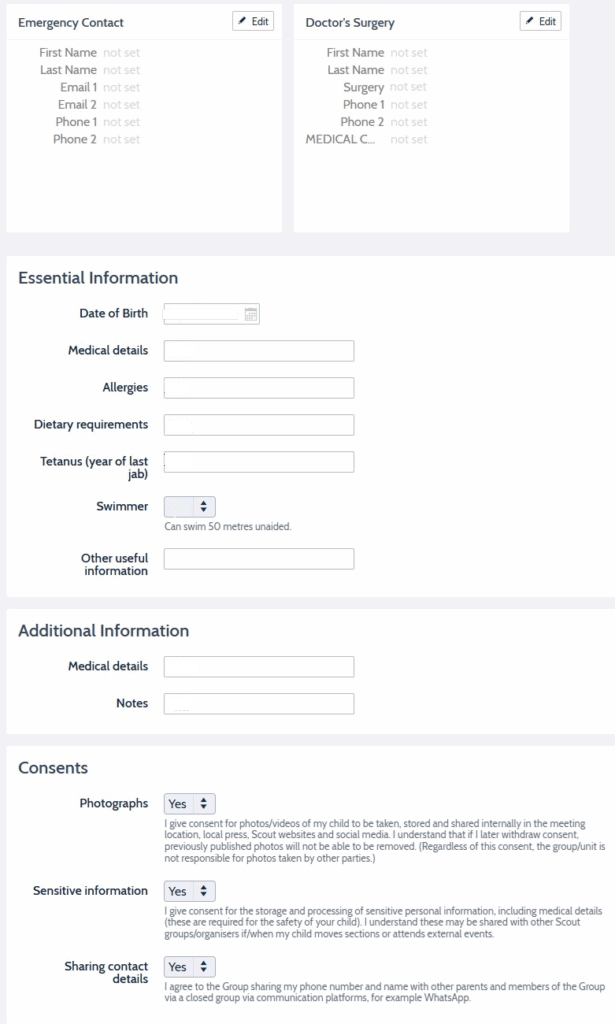Click Doctor's Surgery Phone 2 value
Image resolution: width=615 pixels, height=1024 pixels.
coord(408,122)
